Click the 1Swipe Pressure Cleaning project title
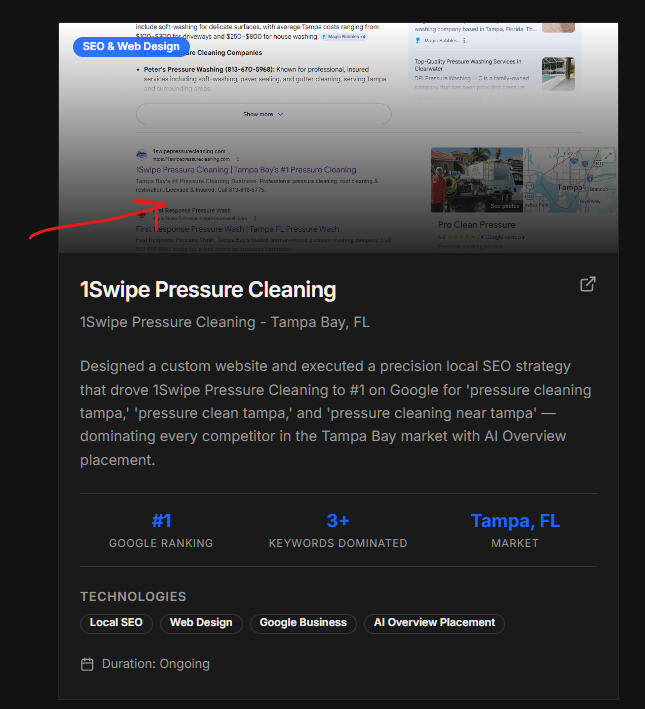 tap(208, 290)
